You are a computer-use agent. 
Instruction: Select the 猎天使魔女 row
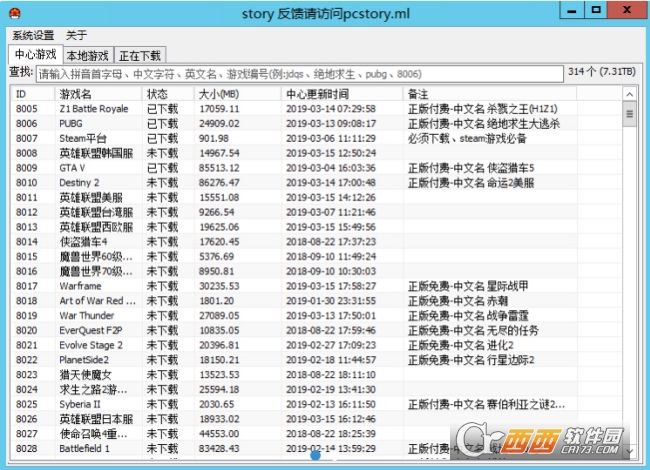pos(316,375)
